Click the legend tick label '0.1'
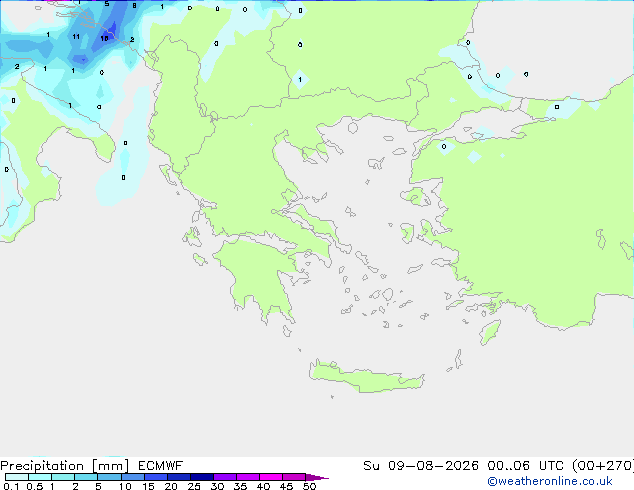The image size is (634, 490). point(11,486)
